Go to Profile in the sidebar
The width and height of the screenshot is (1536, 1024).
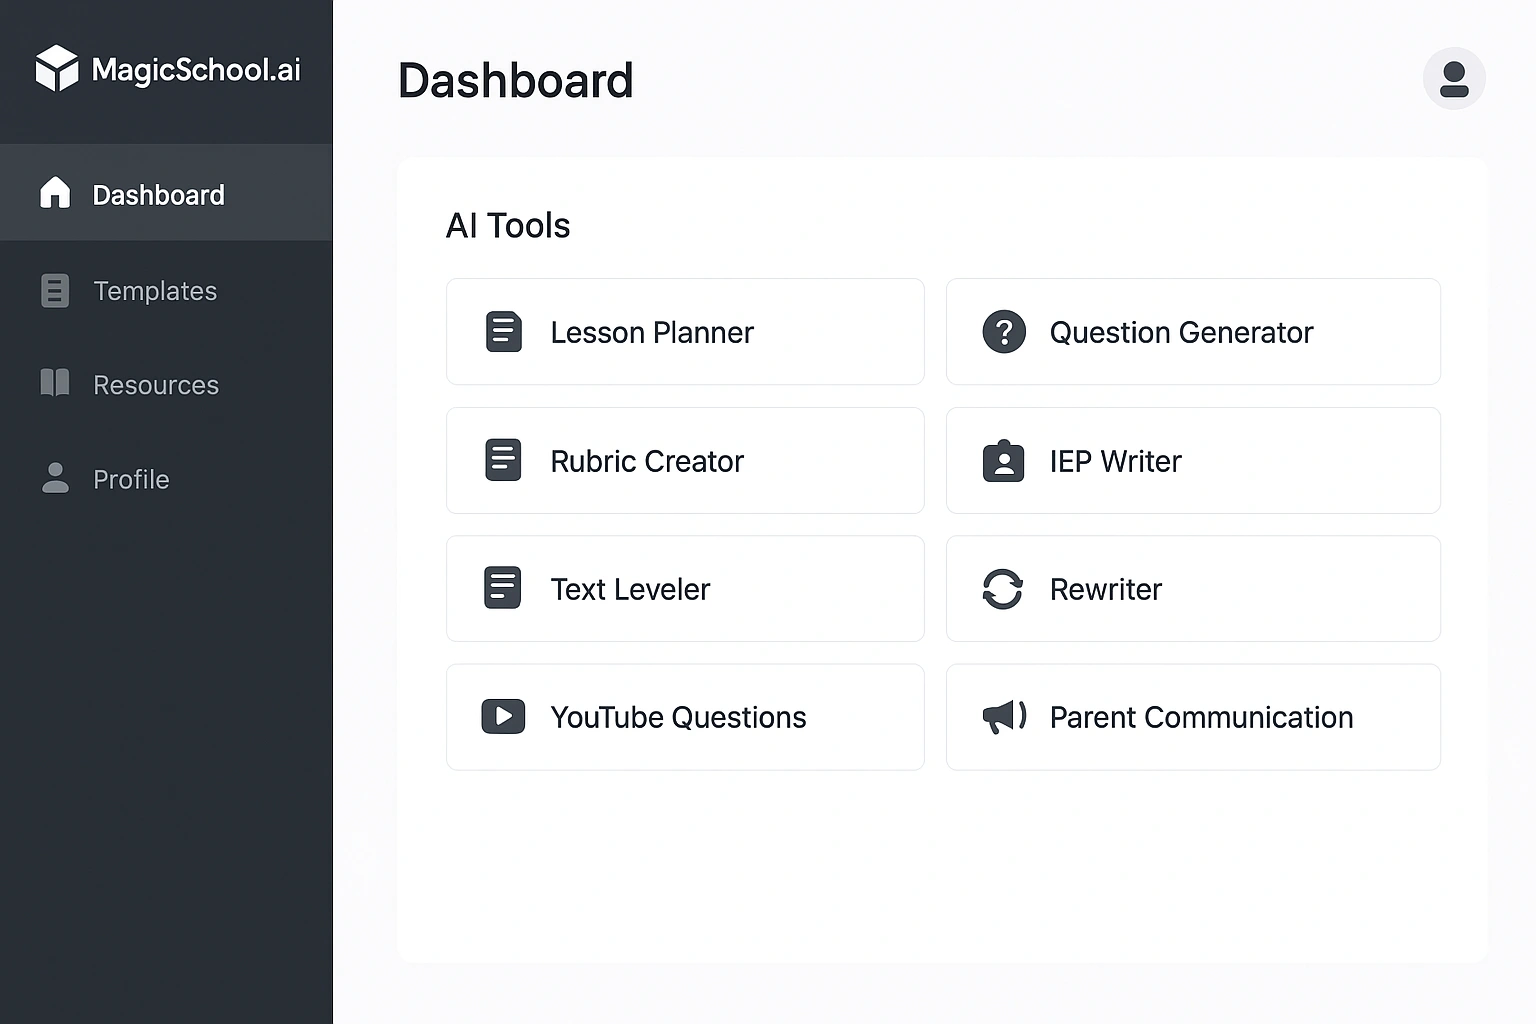130,480
